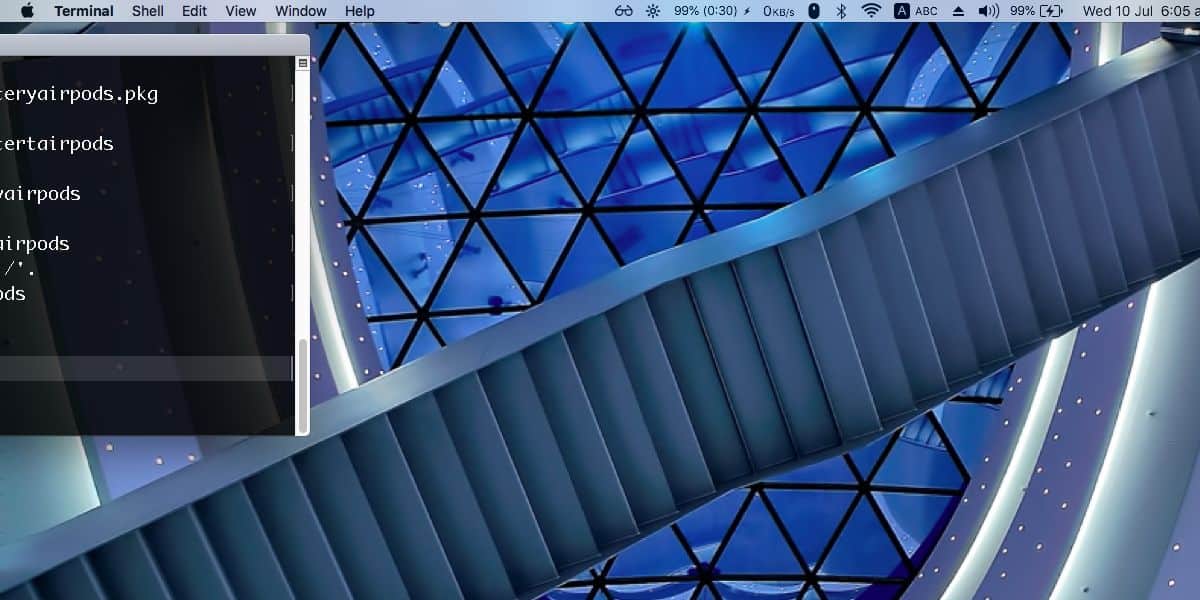Open the View menu
1200x600 pixels.
[x=241, y=11]
